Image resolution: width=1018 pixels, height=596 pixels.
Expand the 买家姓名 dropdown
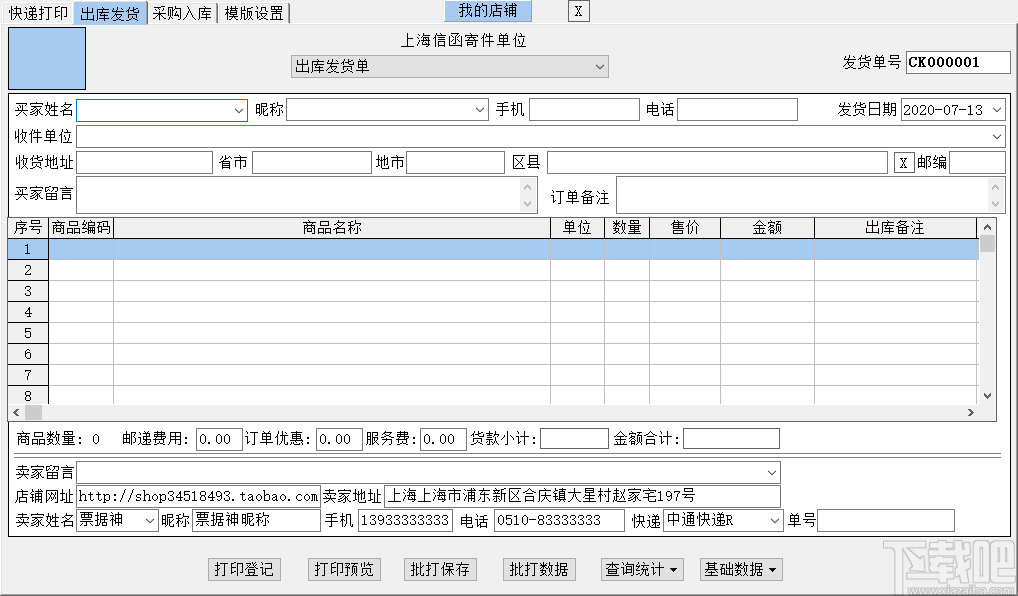(x=237, y=110)
